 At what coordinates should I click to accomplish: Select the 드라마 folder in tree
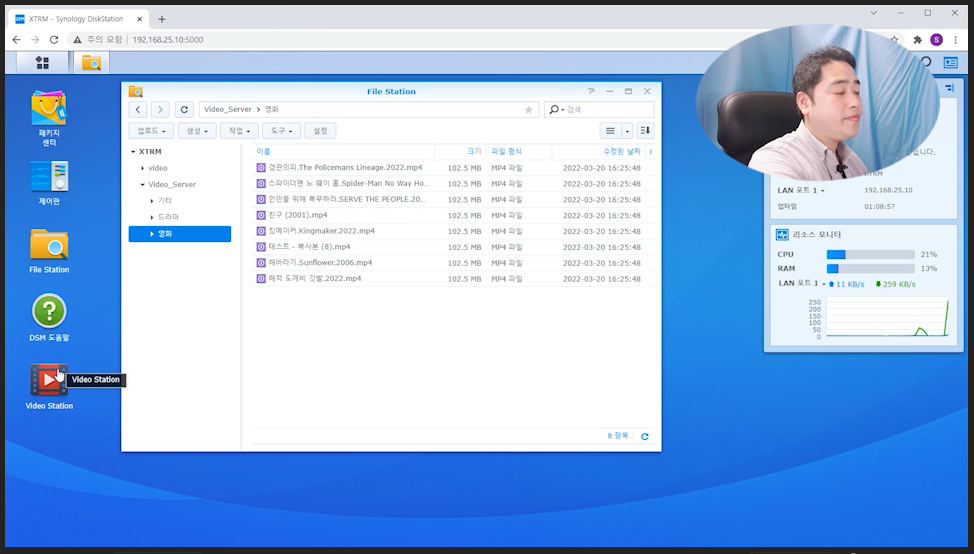point(168,217)
